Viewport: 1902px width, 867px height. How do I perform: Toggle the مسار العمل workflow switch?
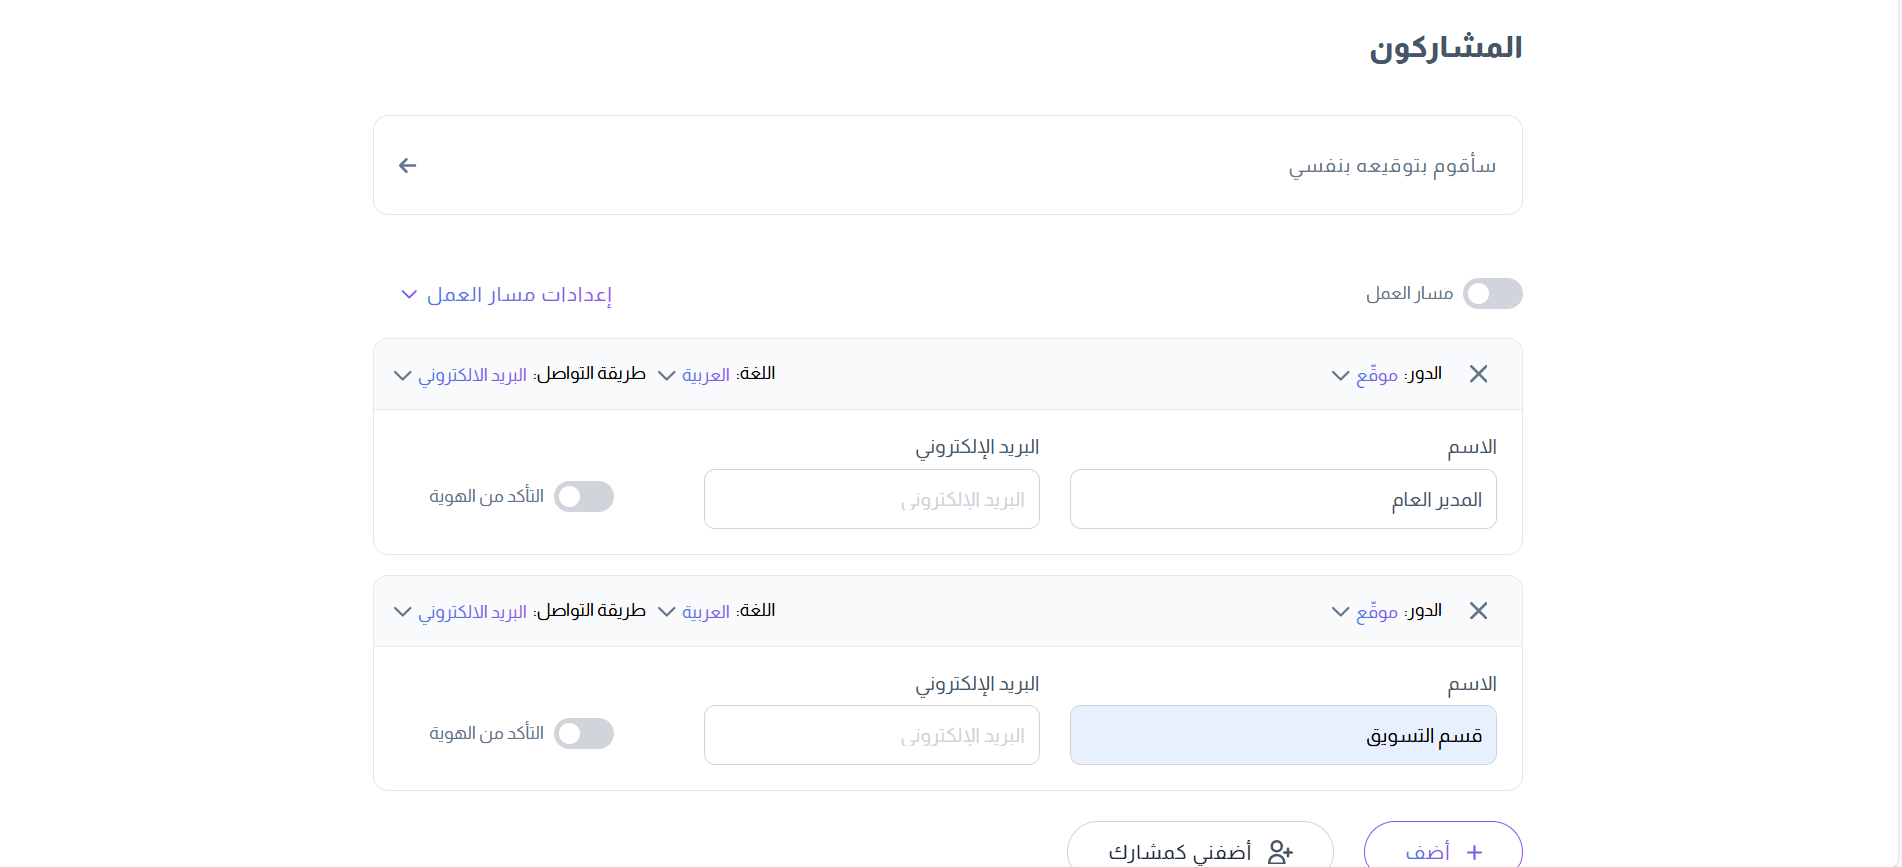tap(1492, 294)
